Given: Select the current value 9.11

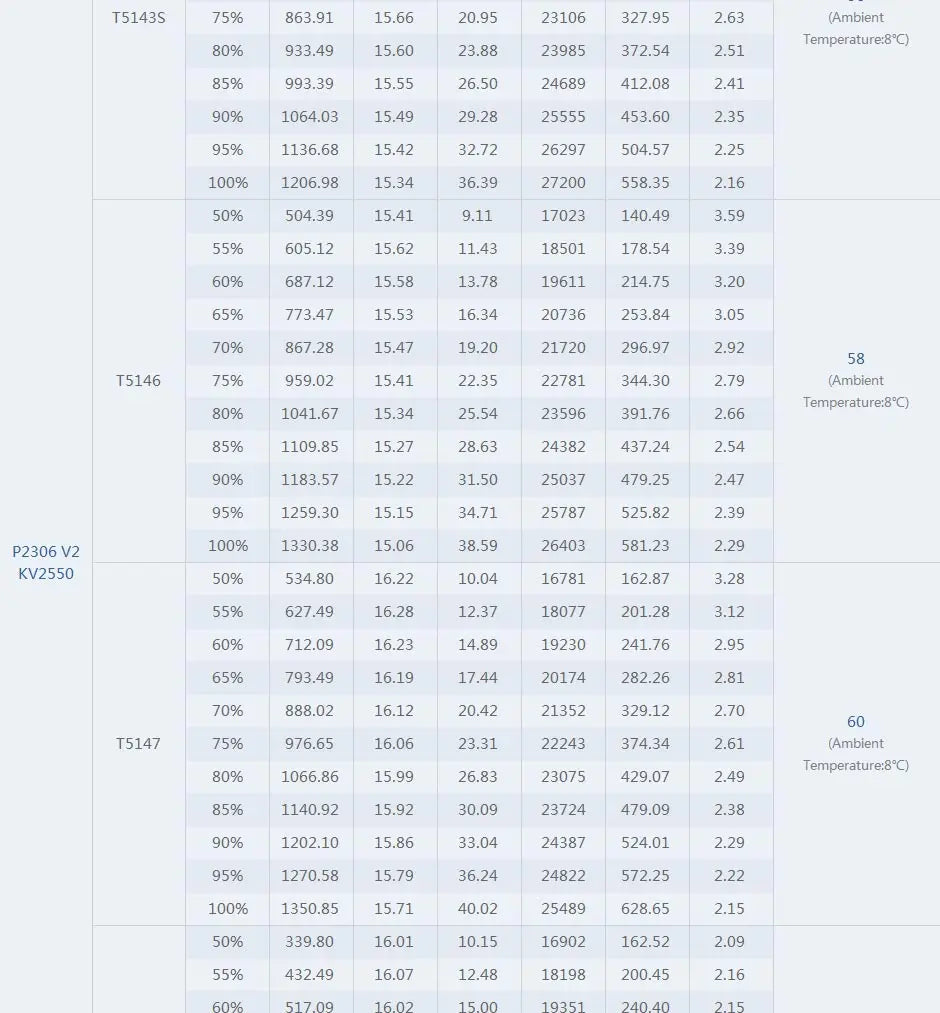Looking at the screenshot, I should 478,216.
